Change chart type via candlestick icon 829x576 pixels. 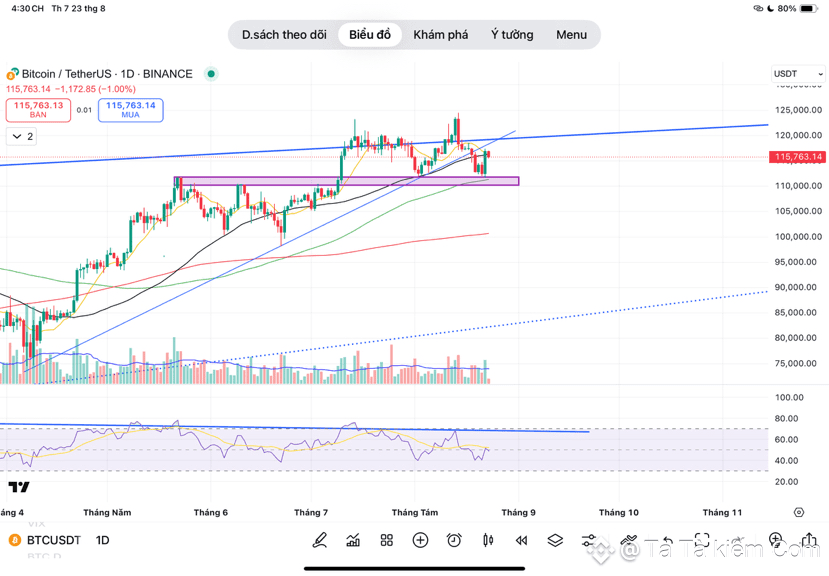tap(488, 540)
